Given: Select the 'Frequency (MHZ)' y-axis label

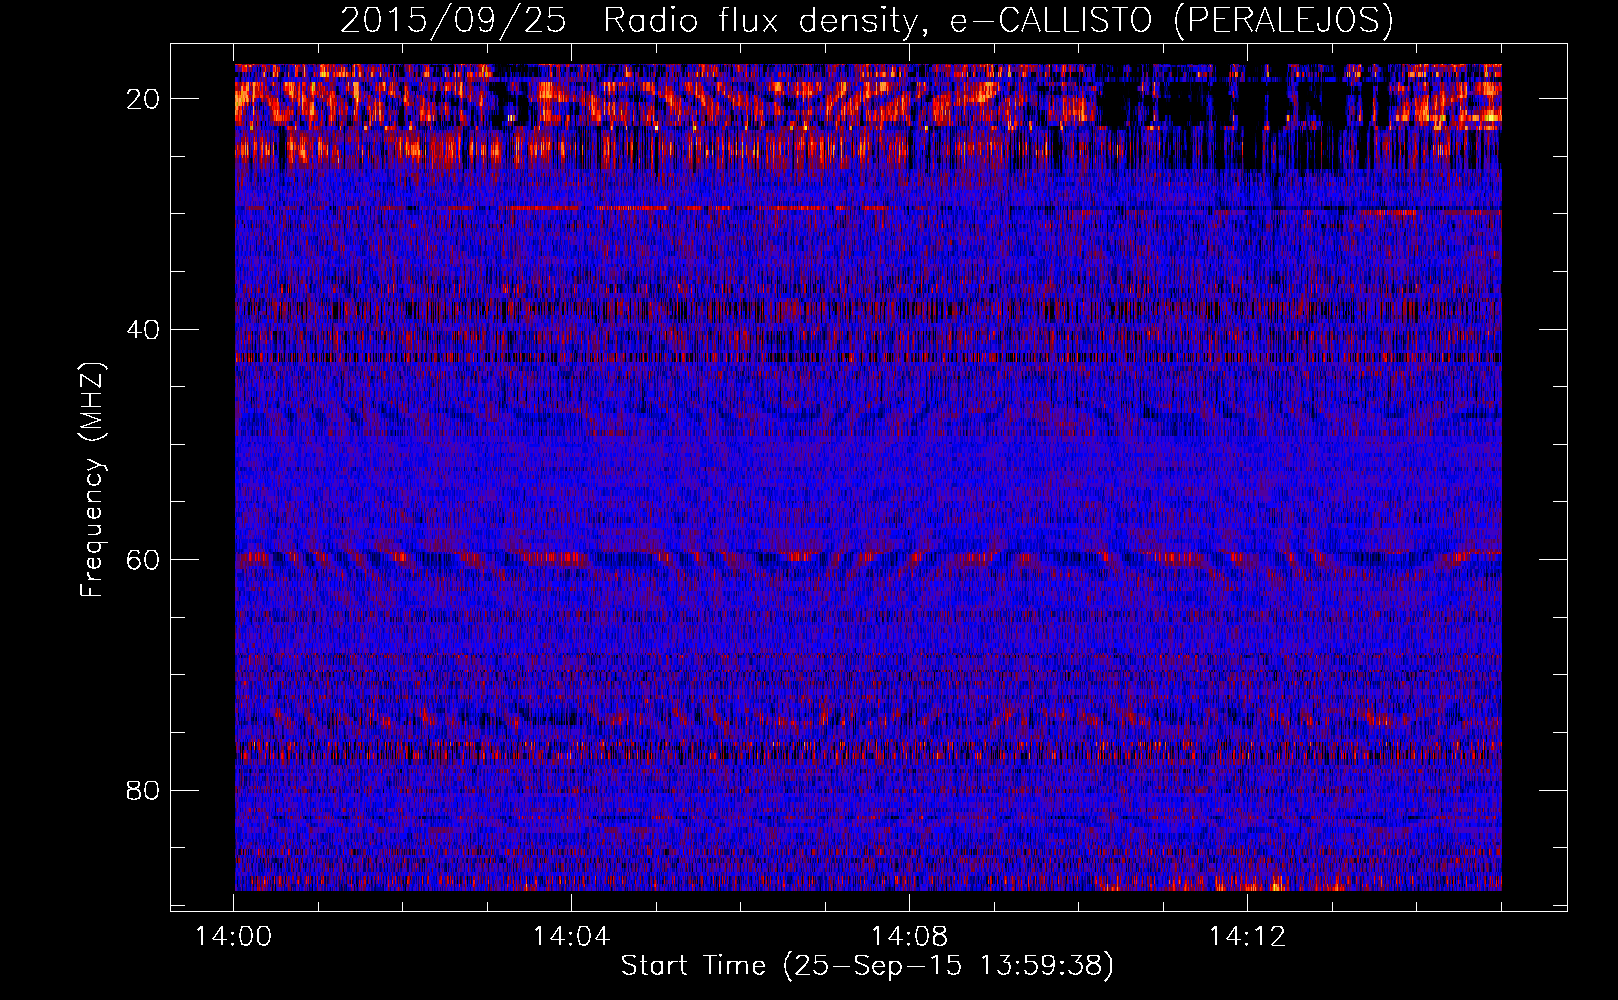Looking at the screenshot, I should point(93,479).
